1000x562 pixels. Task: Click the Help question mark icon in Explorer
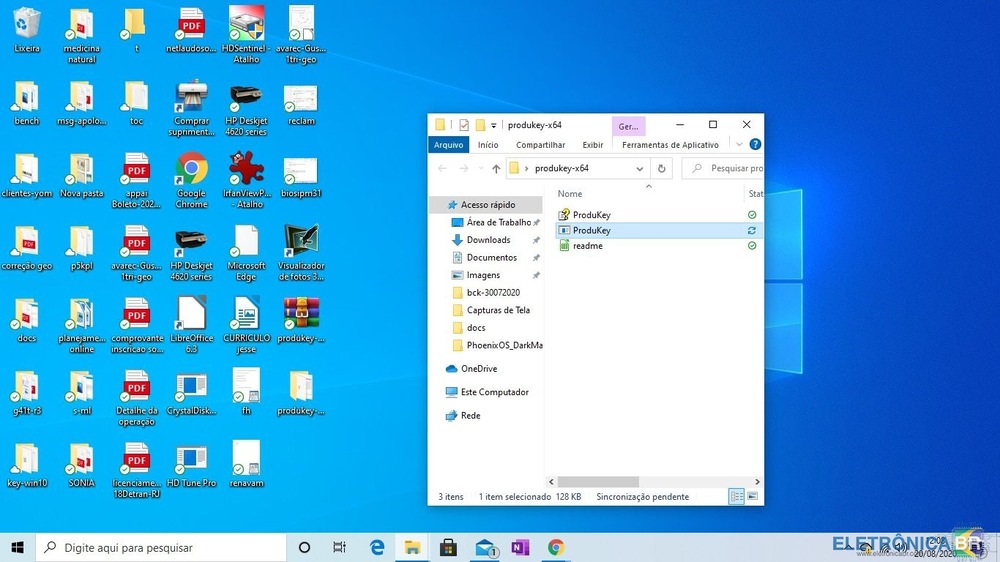pyautogui.click(x=755, y=145)
